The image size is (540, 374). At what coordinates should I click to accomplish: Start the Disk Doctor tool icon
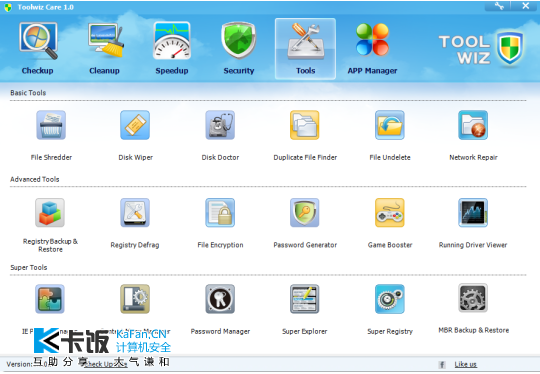tap(220, 125)
